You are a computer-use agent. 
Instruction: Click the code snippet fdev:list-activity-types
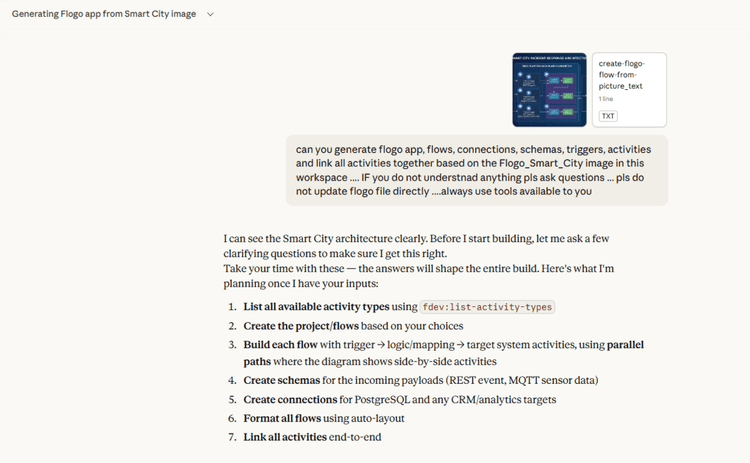click(x=487, y=307)
